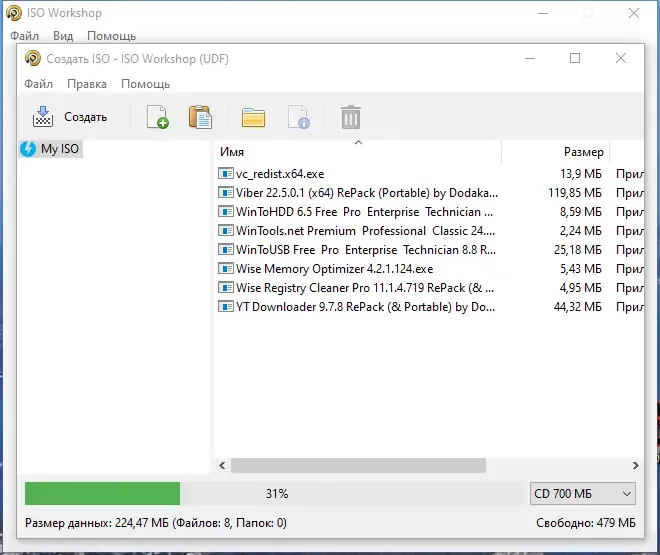Click the Свободно: 479 МБ status text
Screen dimensions: 660x555
[x=586, y=523]
